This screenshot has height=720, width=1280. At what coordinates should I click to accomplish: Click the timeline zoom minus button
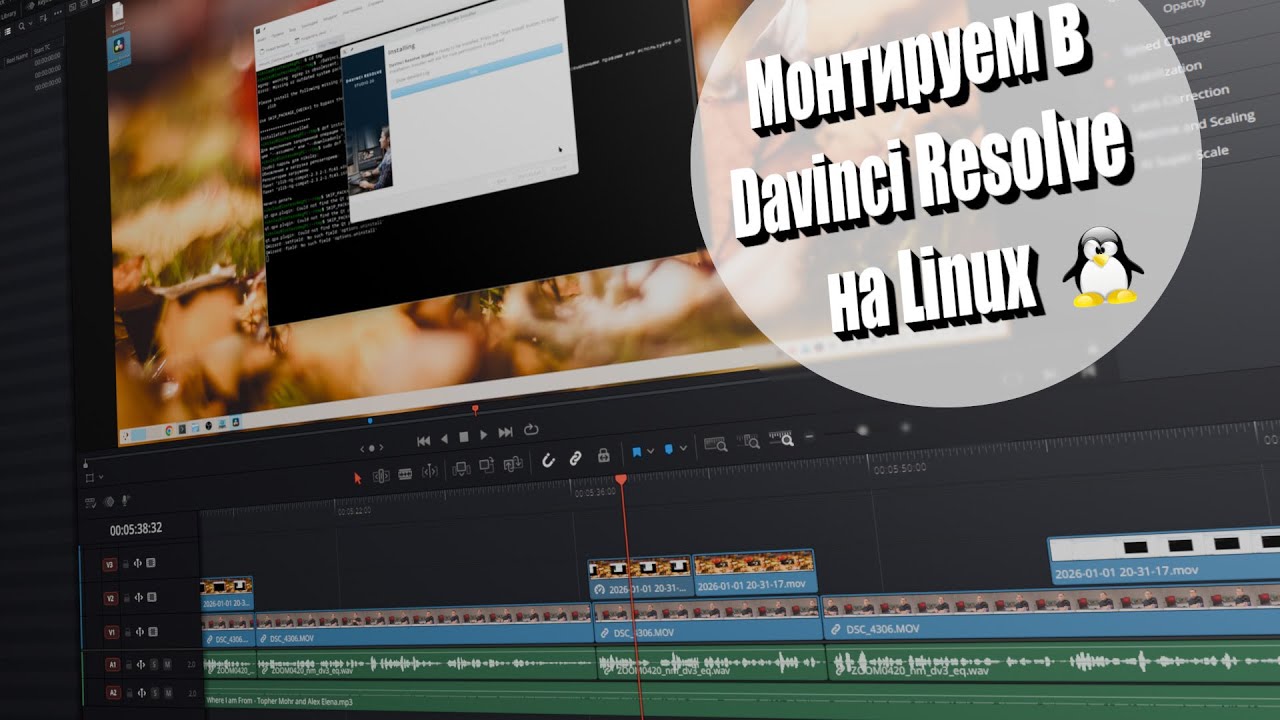(x=809, y=436)
